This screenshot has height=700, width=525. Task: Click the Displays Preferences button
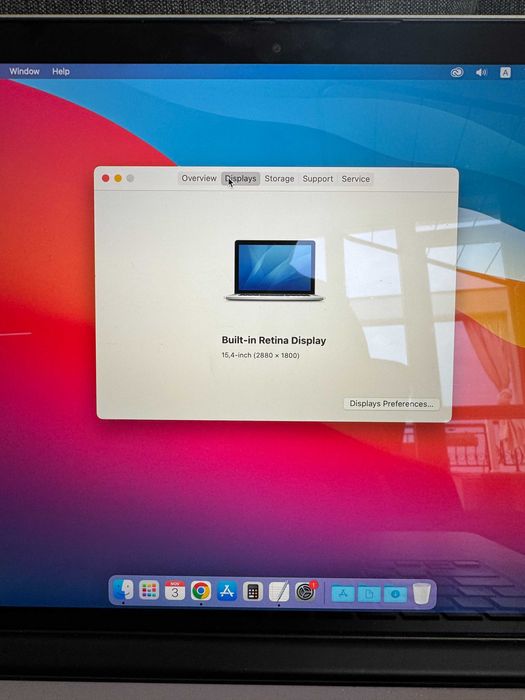(391, 404)
